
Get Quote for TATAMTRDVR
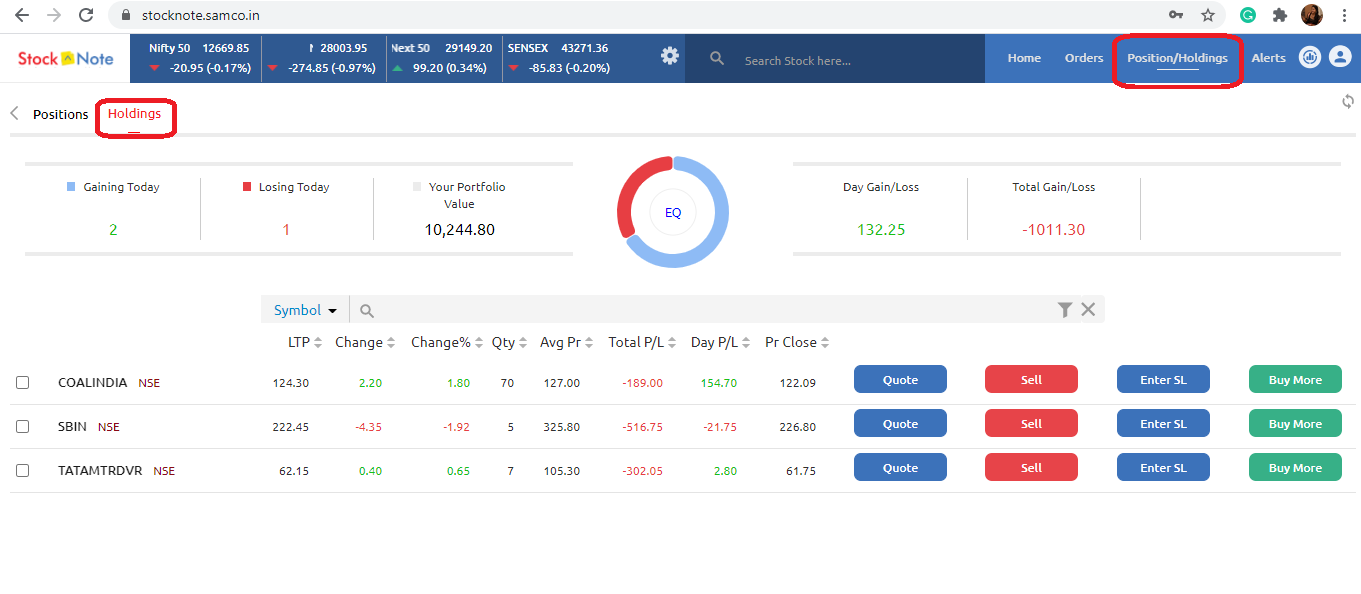pos(900,468)
